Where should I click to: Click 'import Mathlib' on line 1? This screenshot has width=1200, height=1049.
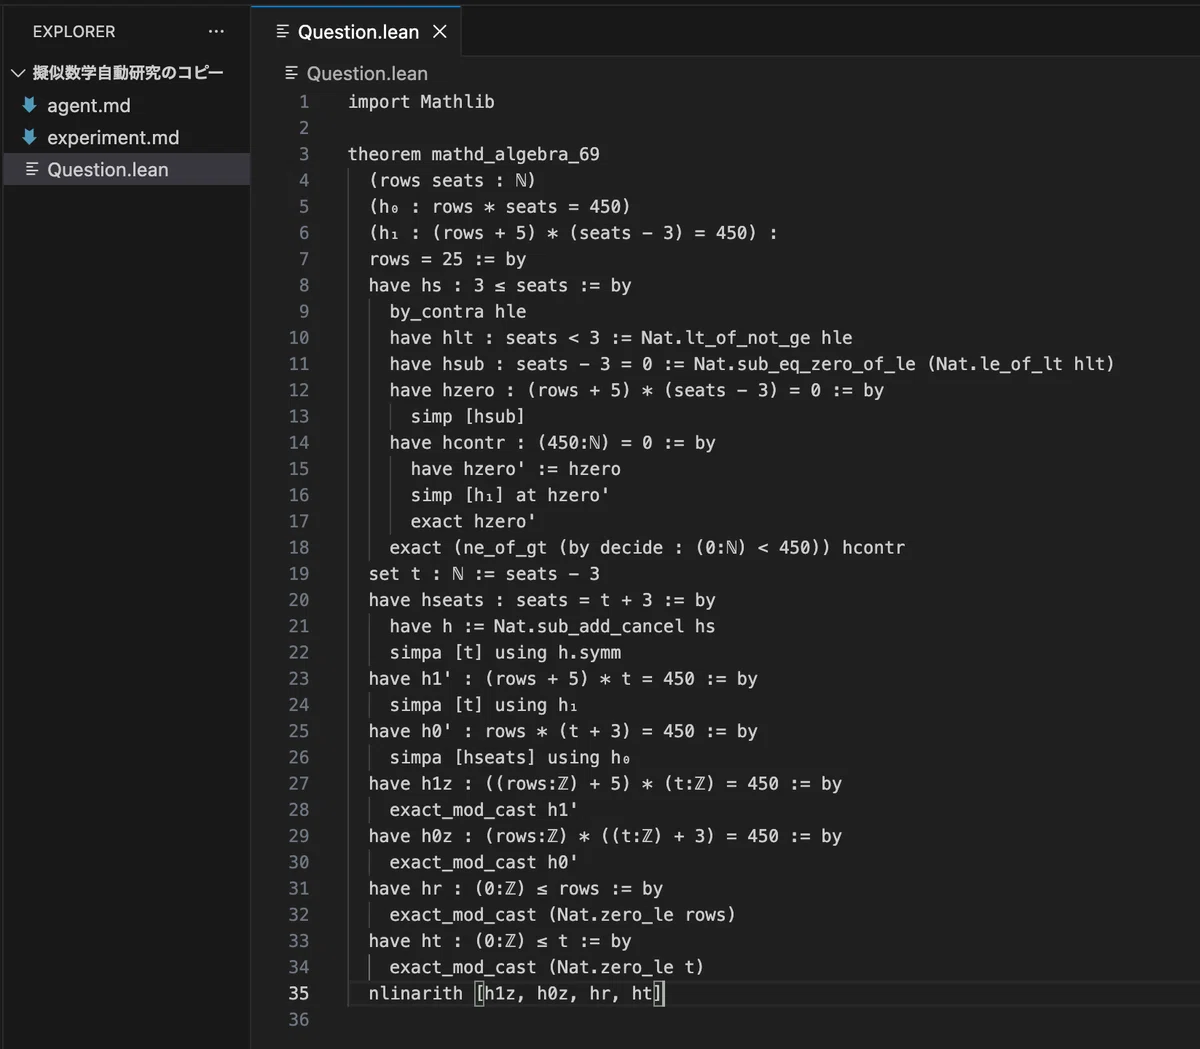(421, 102)
